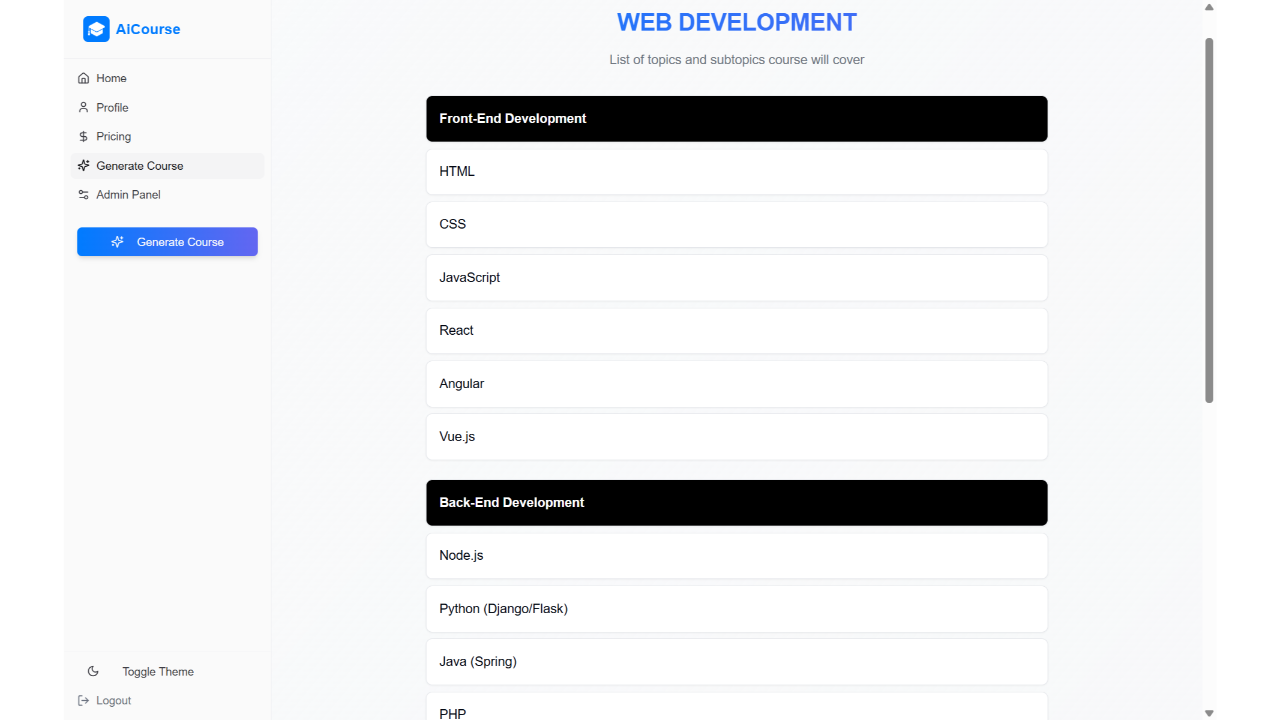
Task: Expand the Python (Django/Flask) topic
Action: click(x=737, y=608)
